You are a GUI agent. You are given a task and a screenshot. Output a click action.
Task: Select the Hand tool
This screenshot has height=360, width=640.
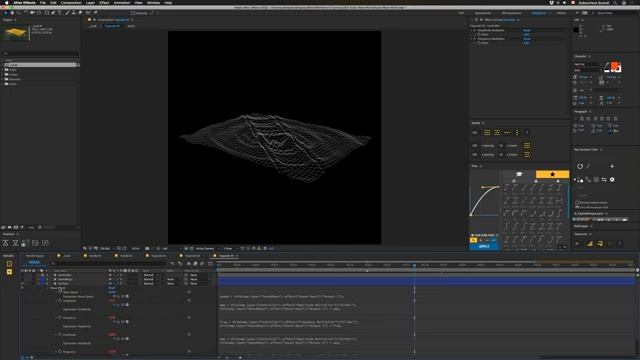coord(12,13)
